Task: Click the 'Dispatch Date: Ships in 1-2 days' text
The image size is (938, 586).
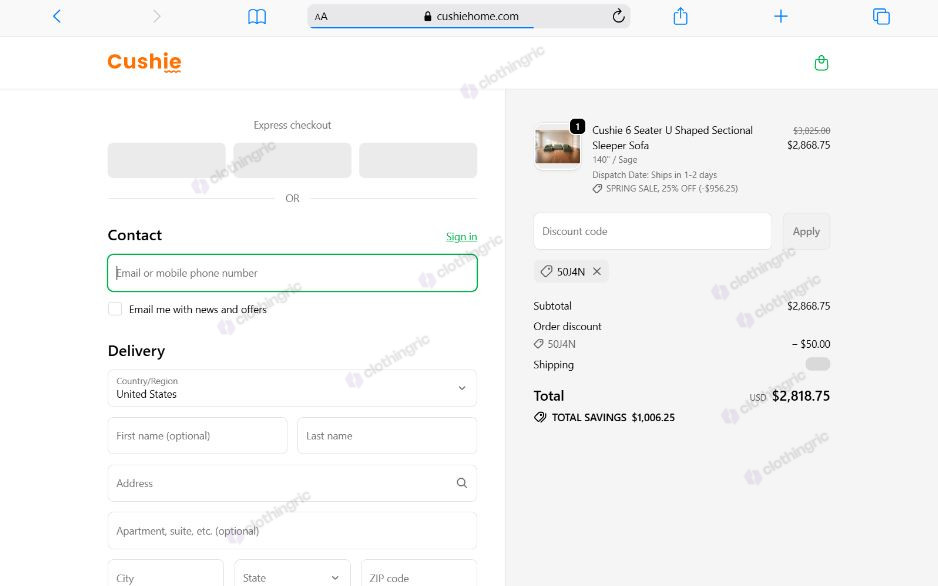Action: 654,175
